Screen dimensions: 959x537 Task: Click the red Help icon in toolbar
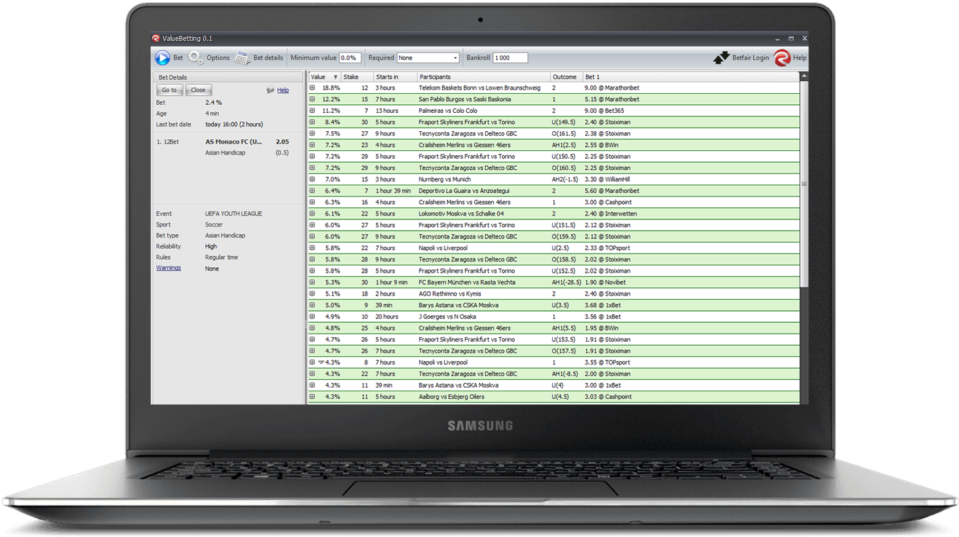(782, 58)
